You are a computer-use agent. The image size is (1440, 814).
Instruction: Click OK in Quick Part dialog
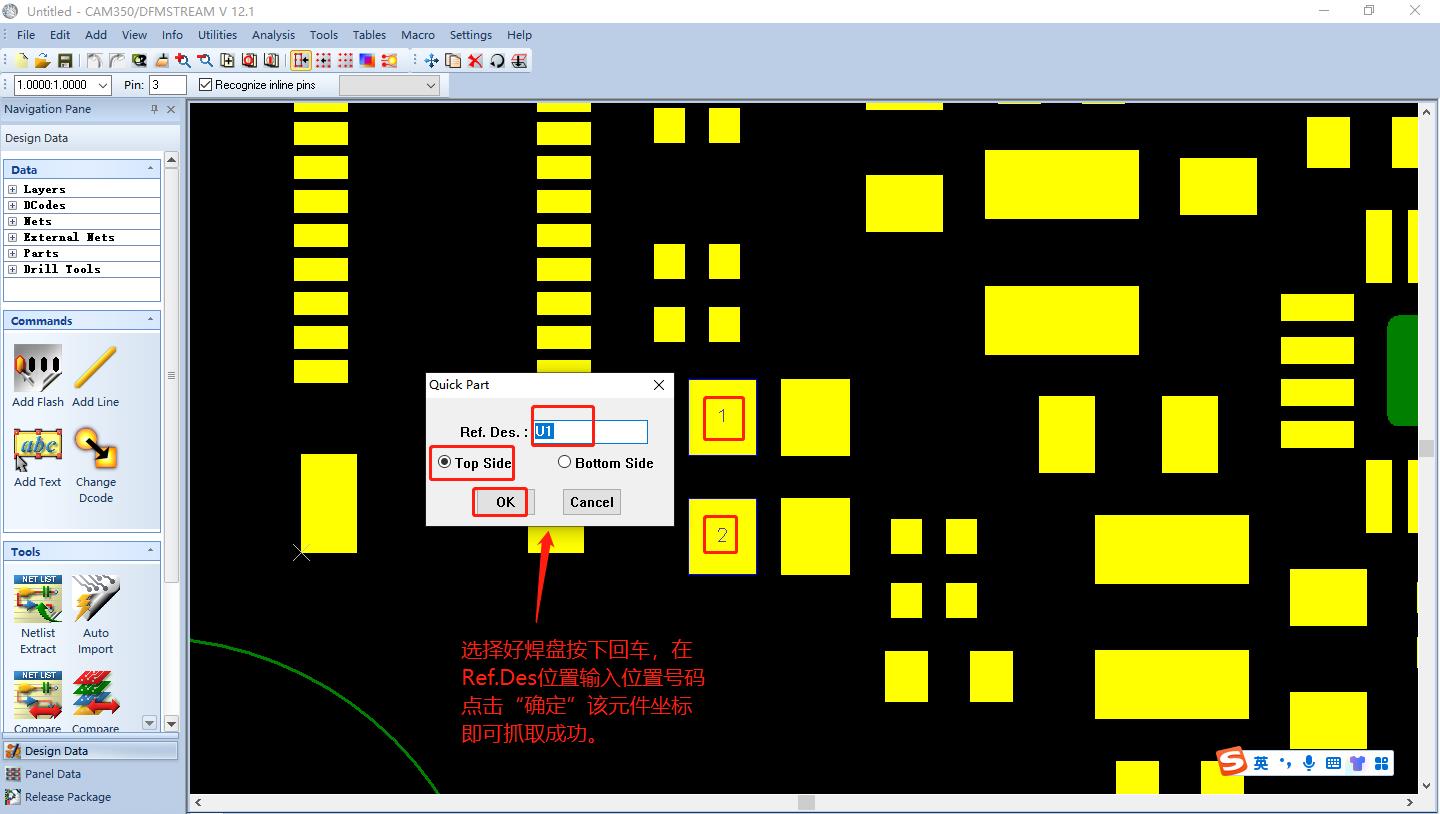pyautogui.click(x=505, y=502)
